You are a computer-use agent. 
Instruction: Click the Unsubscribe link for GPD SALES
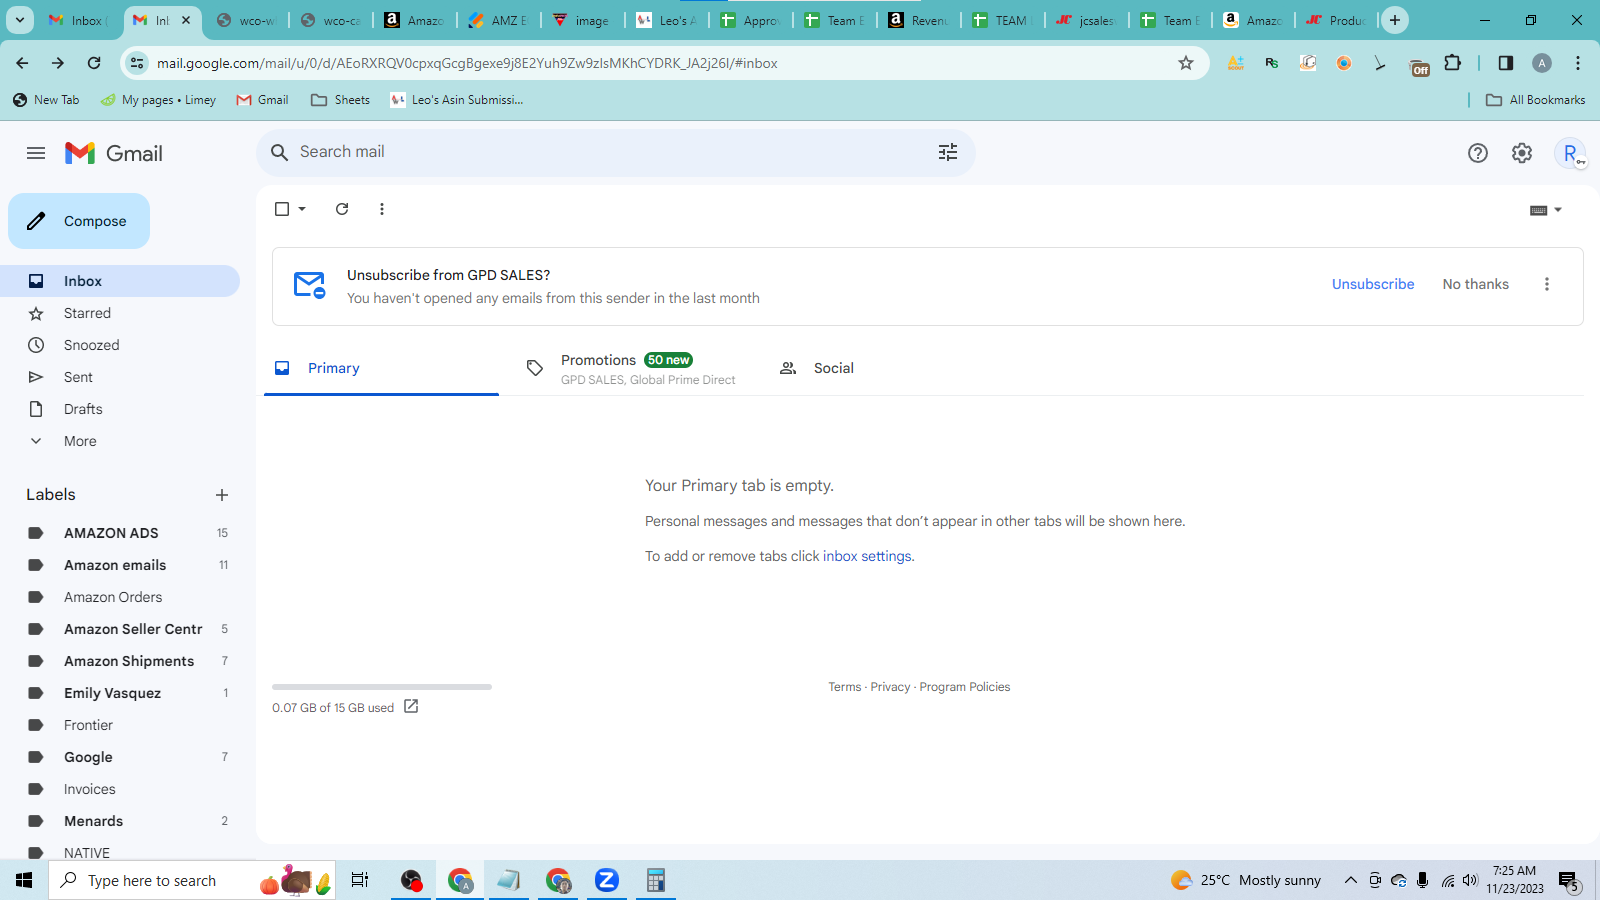[1373, 284]
